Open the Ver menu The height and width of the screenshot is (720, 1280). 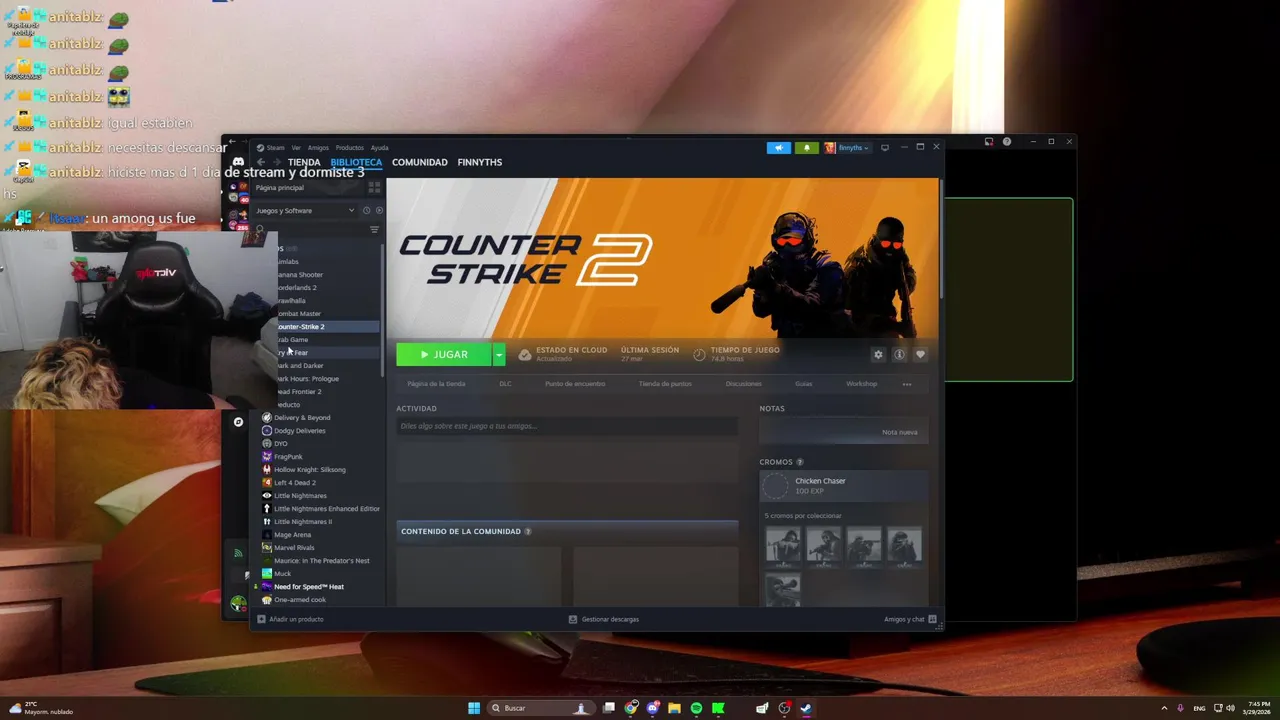[296, 148]
